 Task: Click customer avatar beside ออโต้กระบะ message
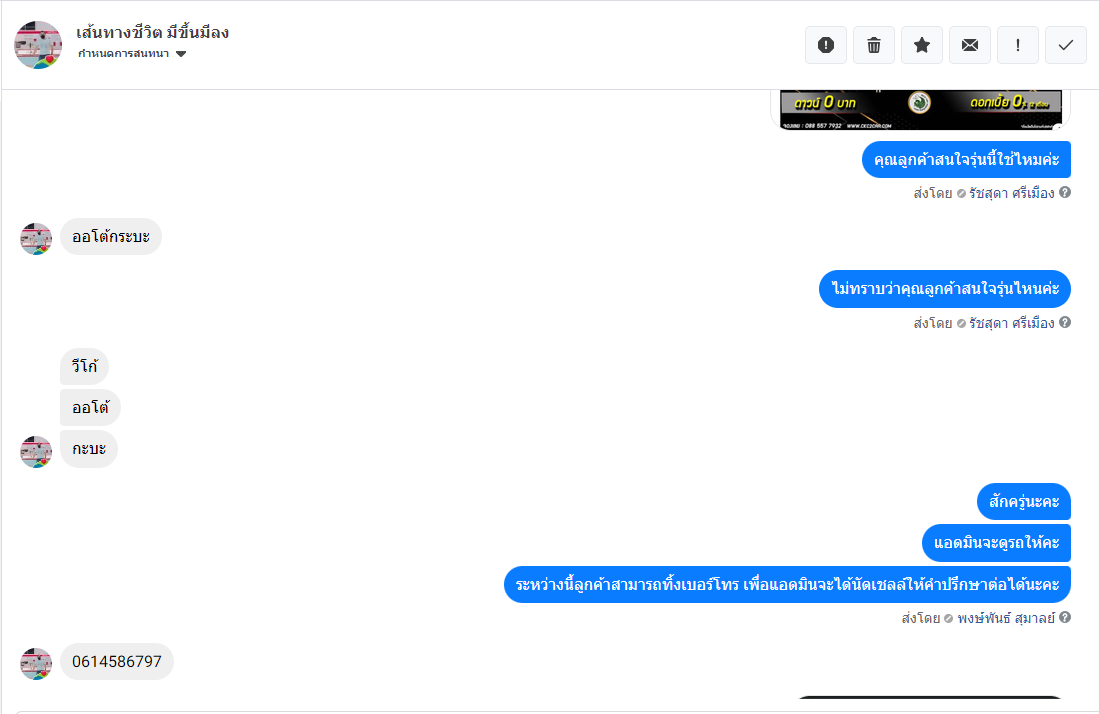click(x=36, y=239)
